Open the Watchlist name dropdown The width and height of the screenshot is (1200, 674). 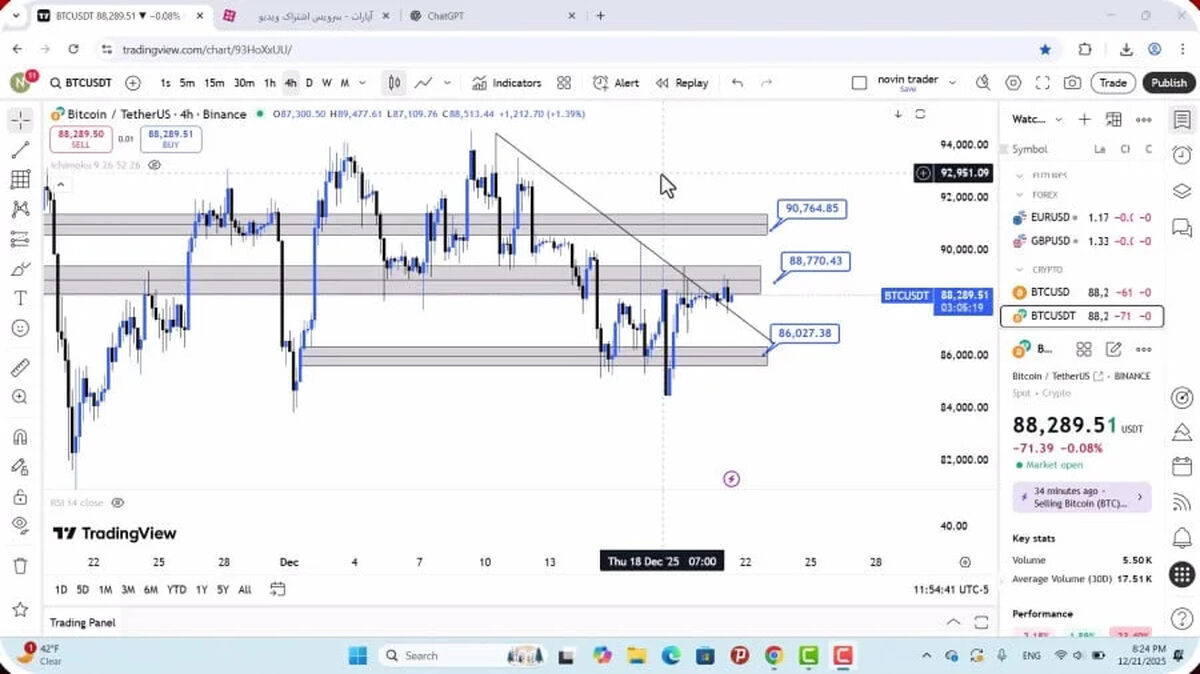coord(1037,119)
